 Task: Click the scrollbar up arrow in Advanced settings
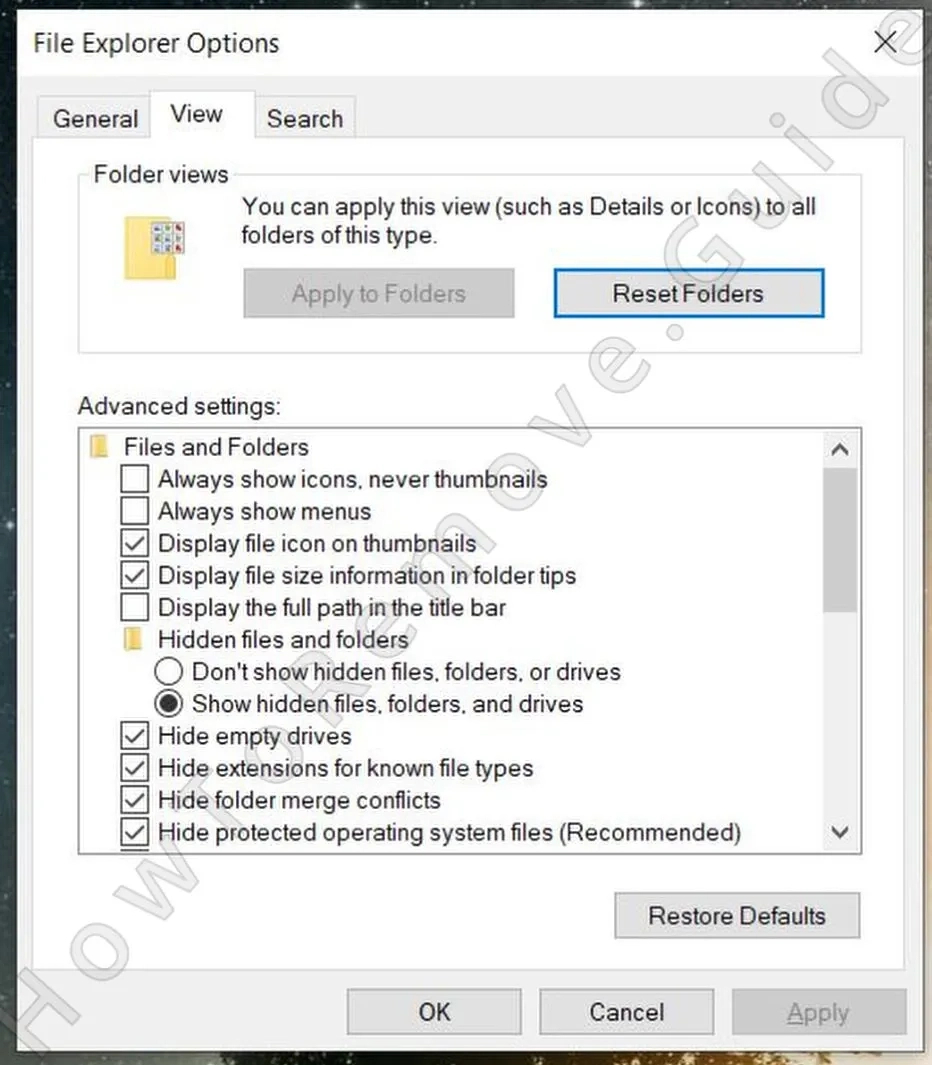pyautogui.click(x=840, y=449)
